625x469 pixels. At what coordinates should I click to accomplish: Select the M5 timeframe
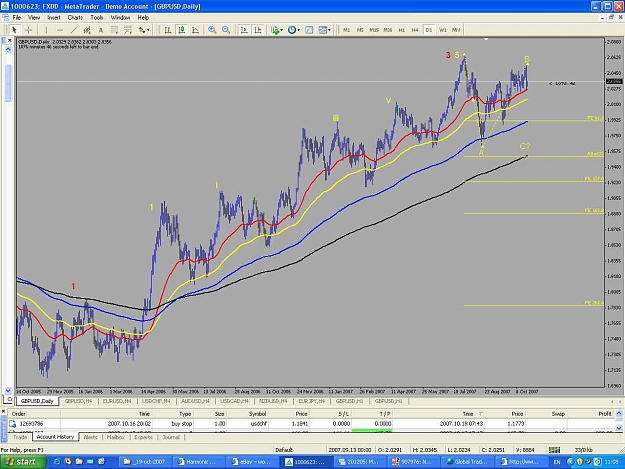coord(360,30)
